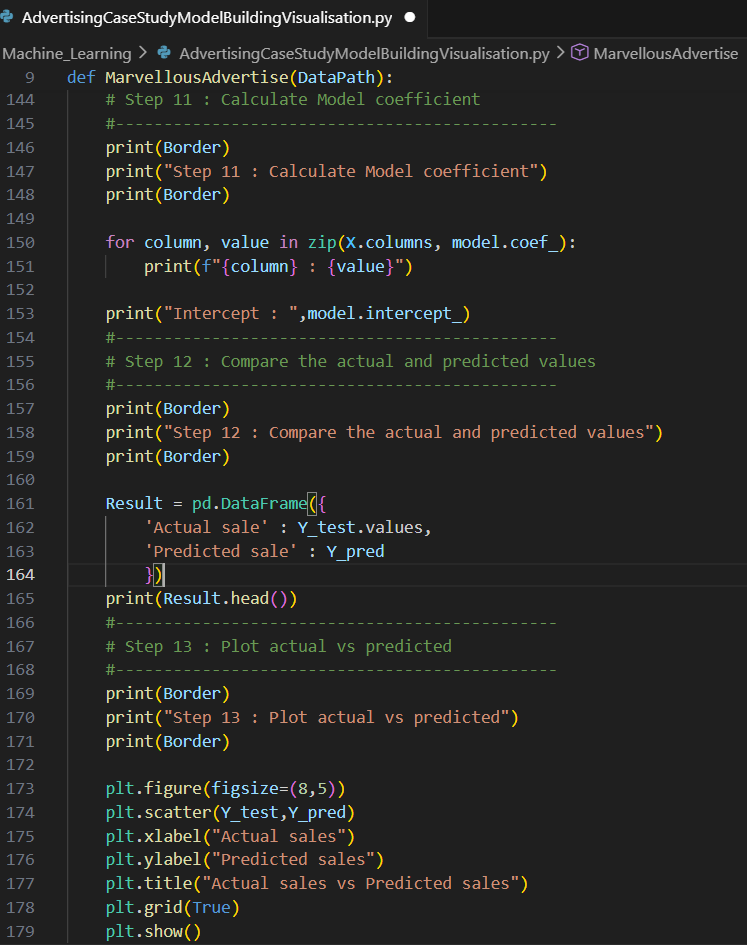Image resolution: width=747 pixels, height=945 pixels.
Task: Click 'Predicted sale' dictionary key
Action: [221, 551]
